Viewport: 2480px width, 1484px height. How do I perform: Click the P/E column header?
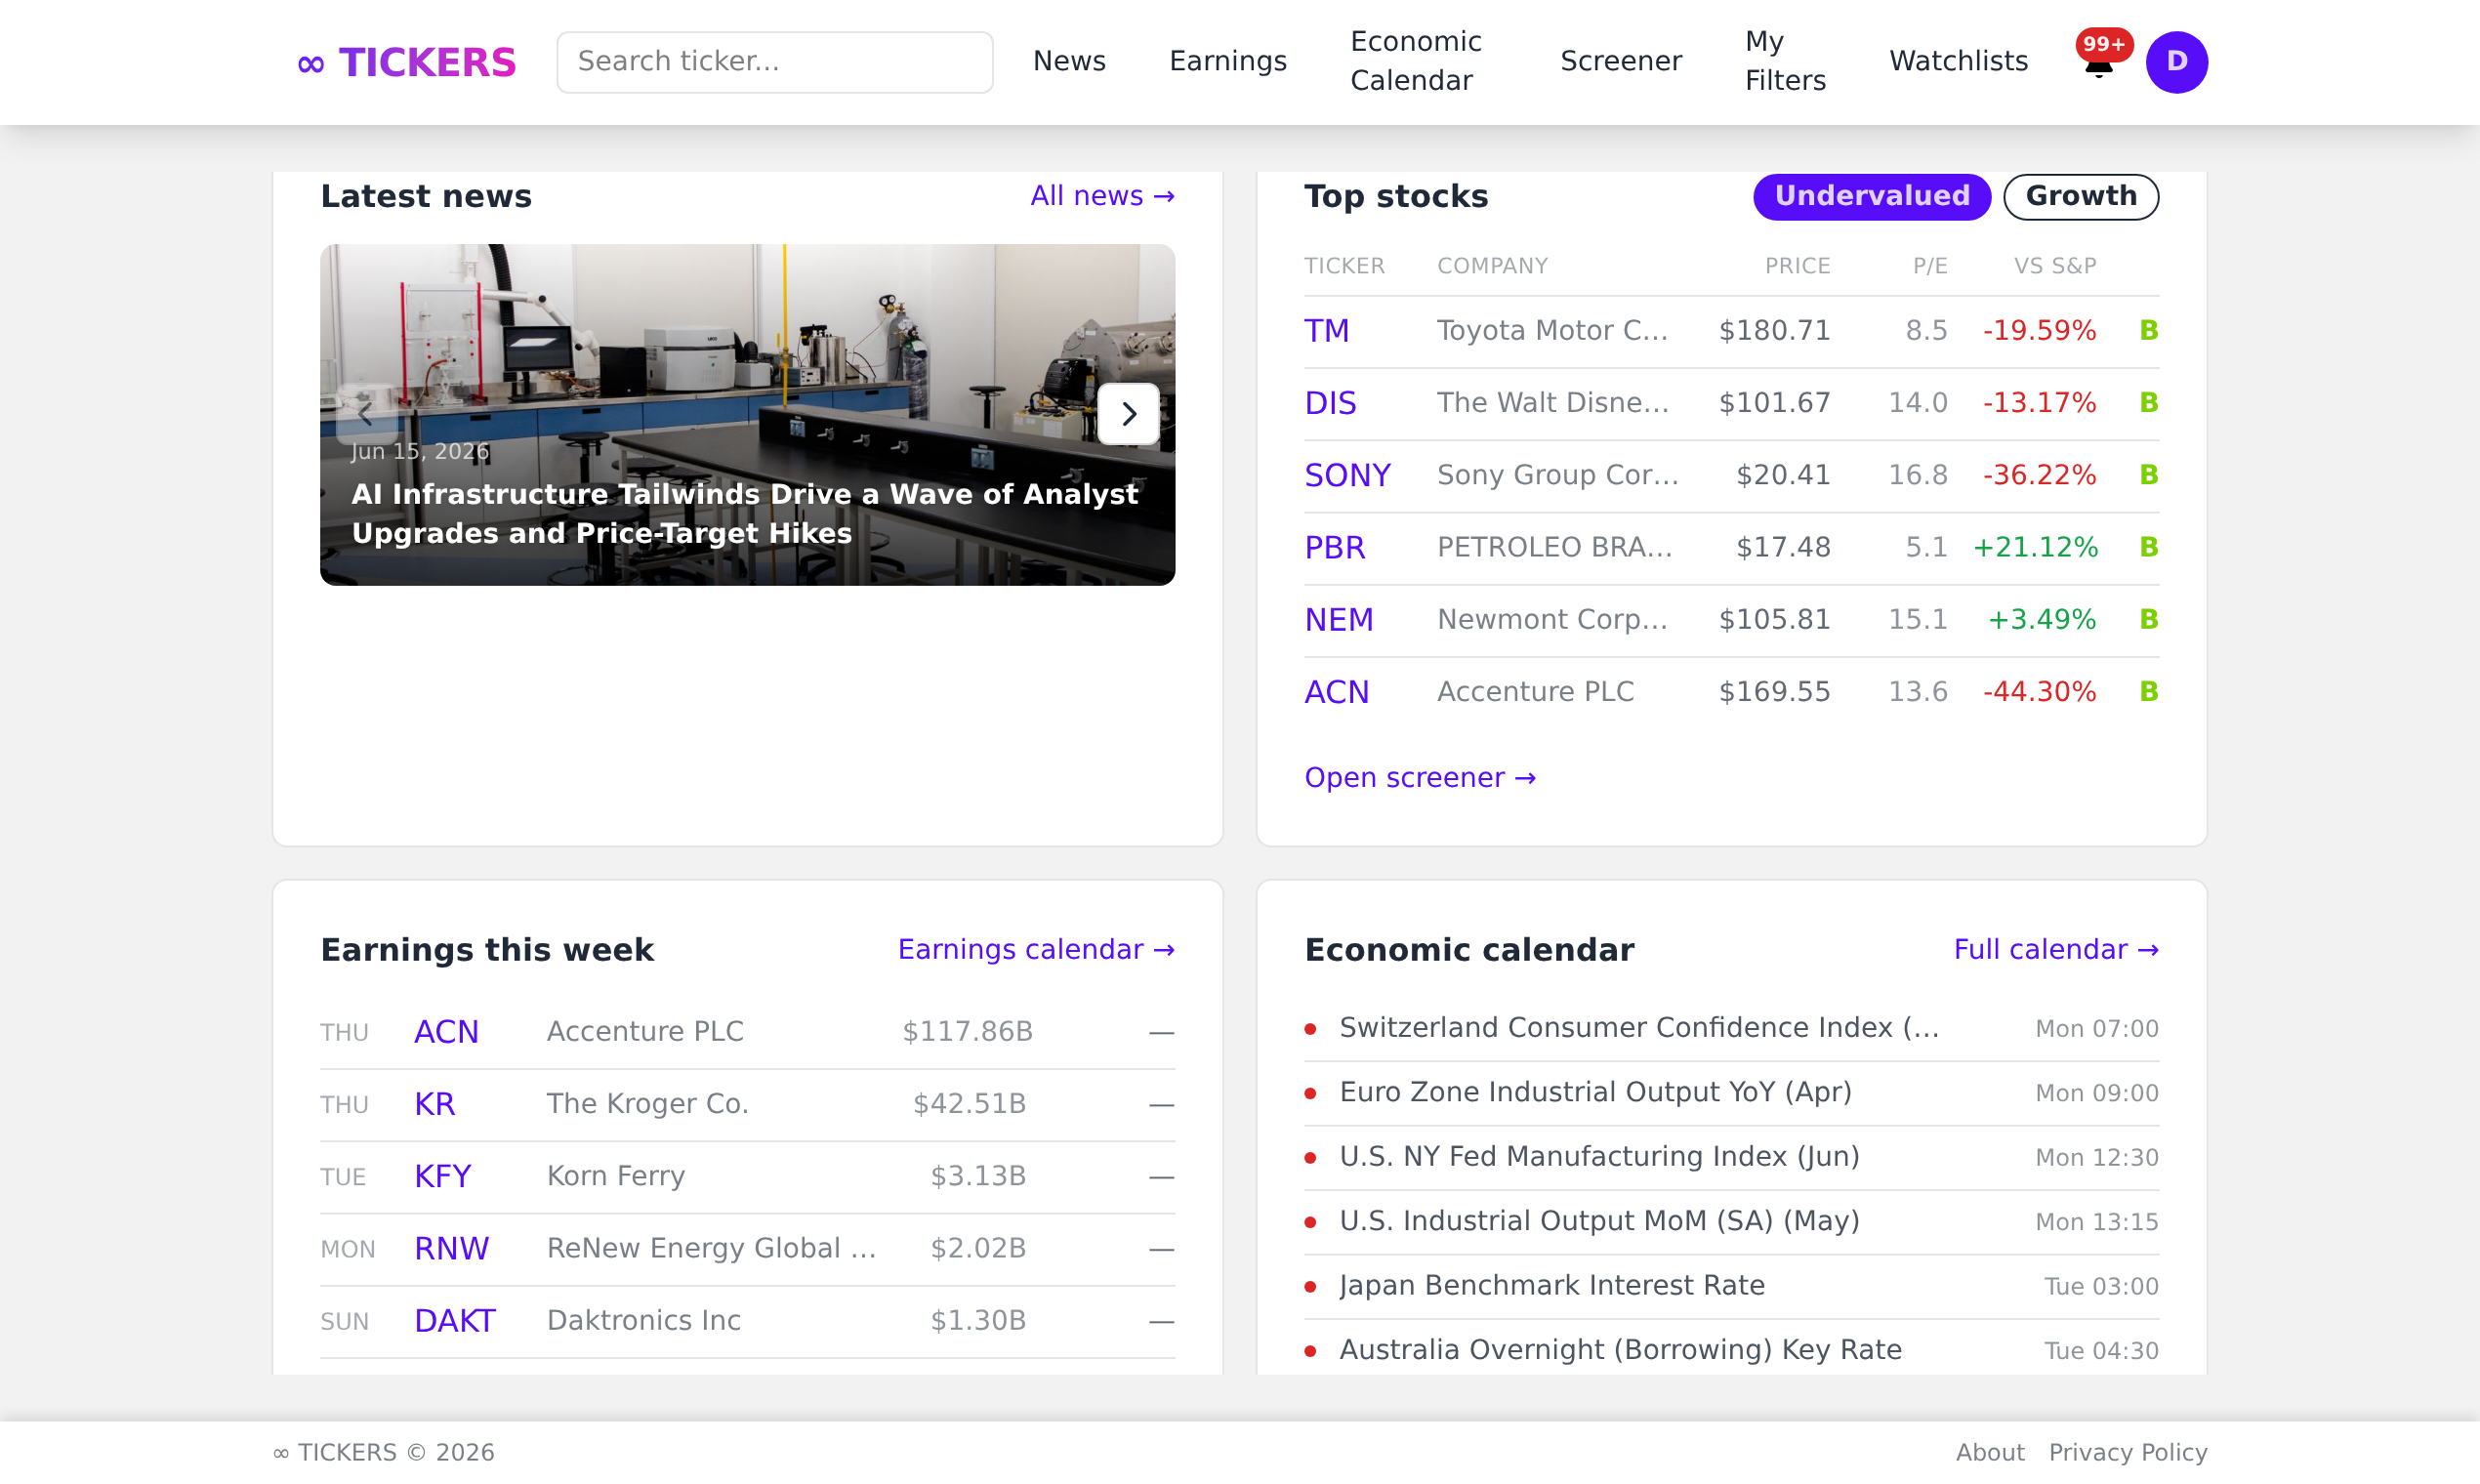pyautogui.click(x=1929, y=266)
